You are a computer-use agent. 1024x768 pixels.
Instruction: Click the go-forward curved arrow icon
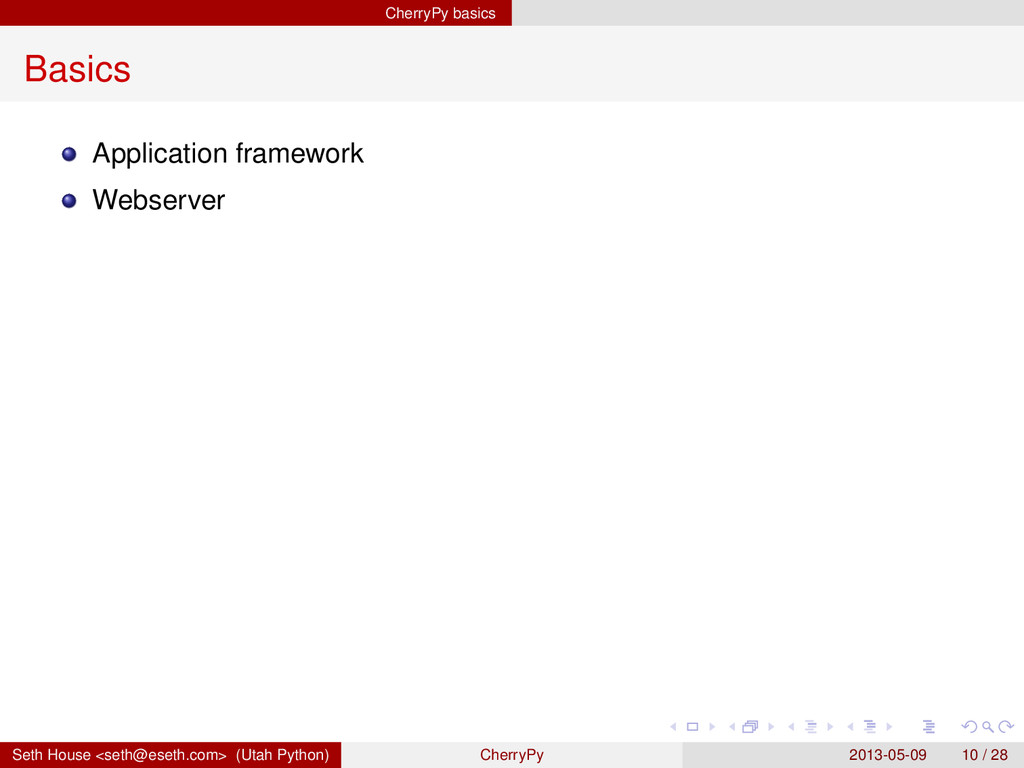1006,726
